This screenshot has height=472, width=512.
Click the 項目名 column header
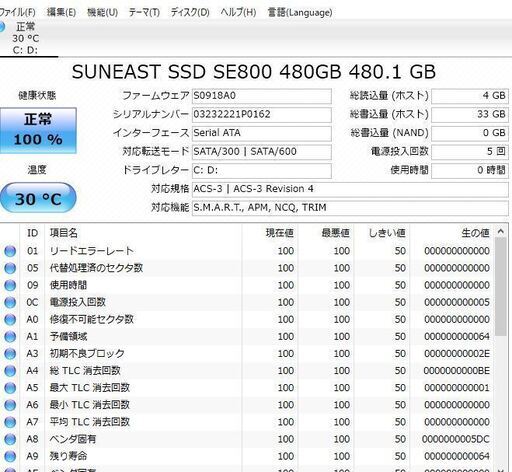[143, 233]
